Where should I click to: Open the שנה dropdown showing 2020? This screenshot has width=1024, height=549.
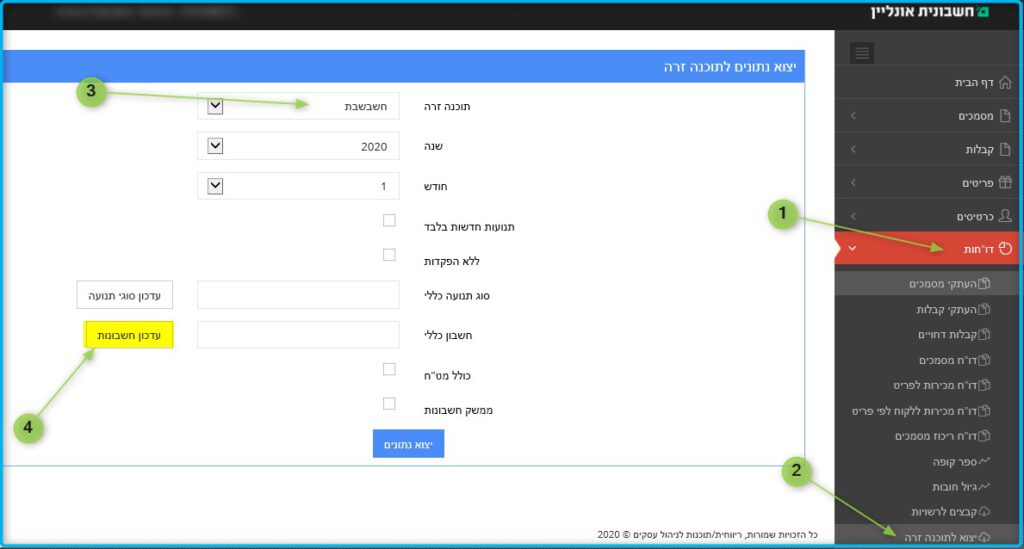298,146
